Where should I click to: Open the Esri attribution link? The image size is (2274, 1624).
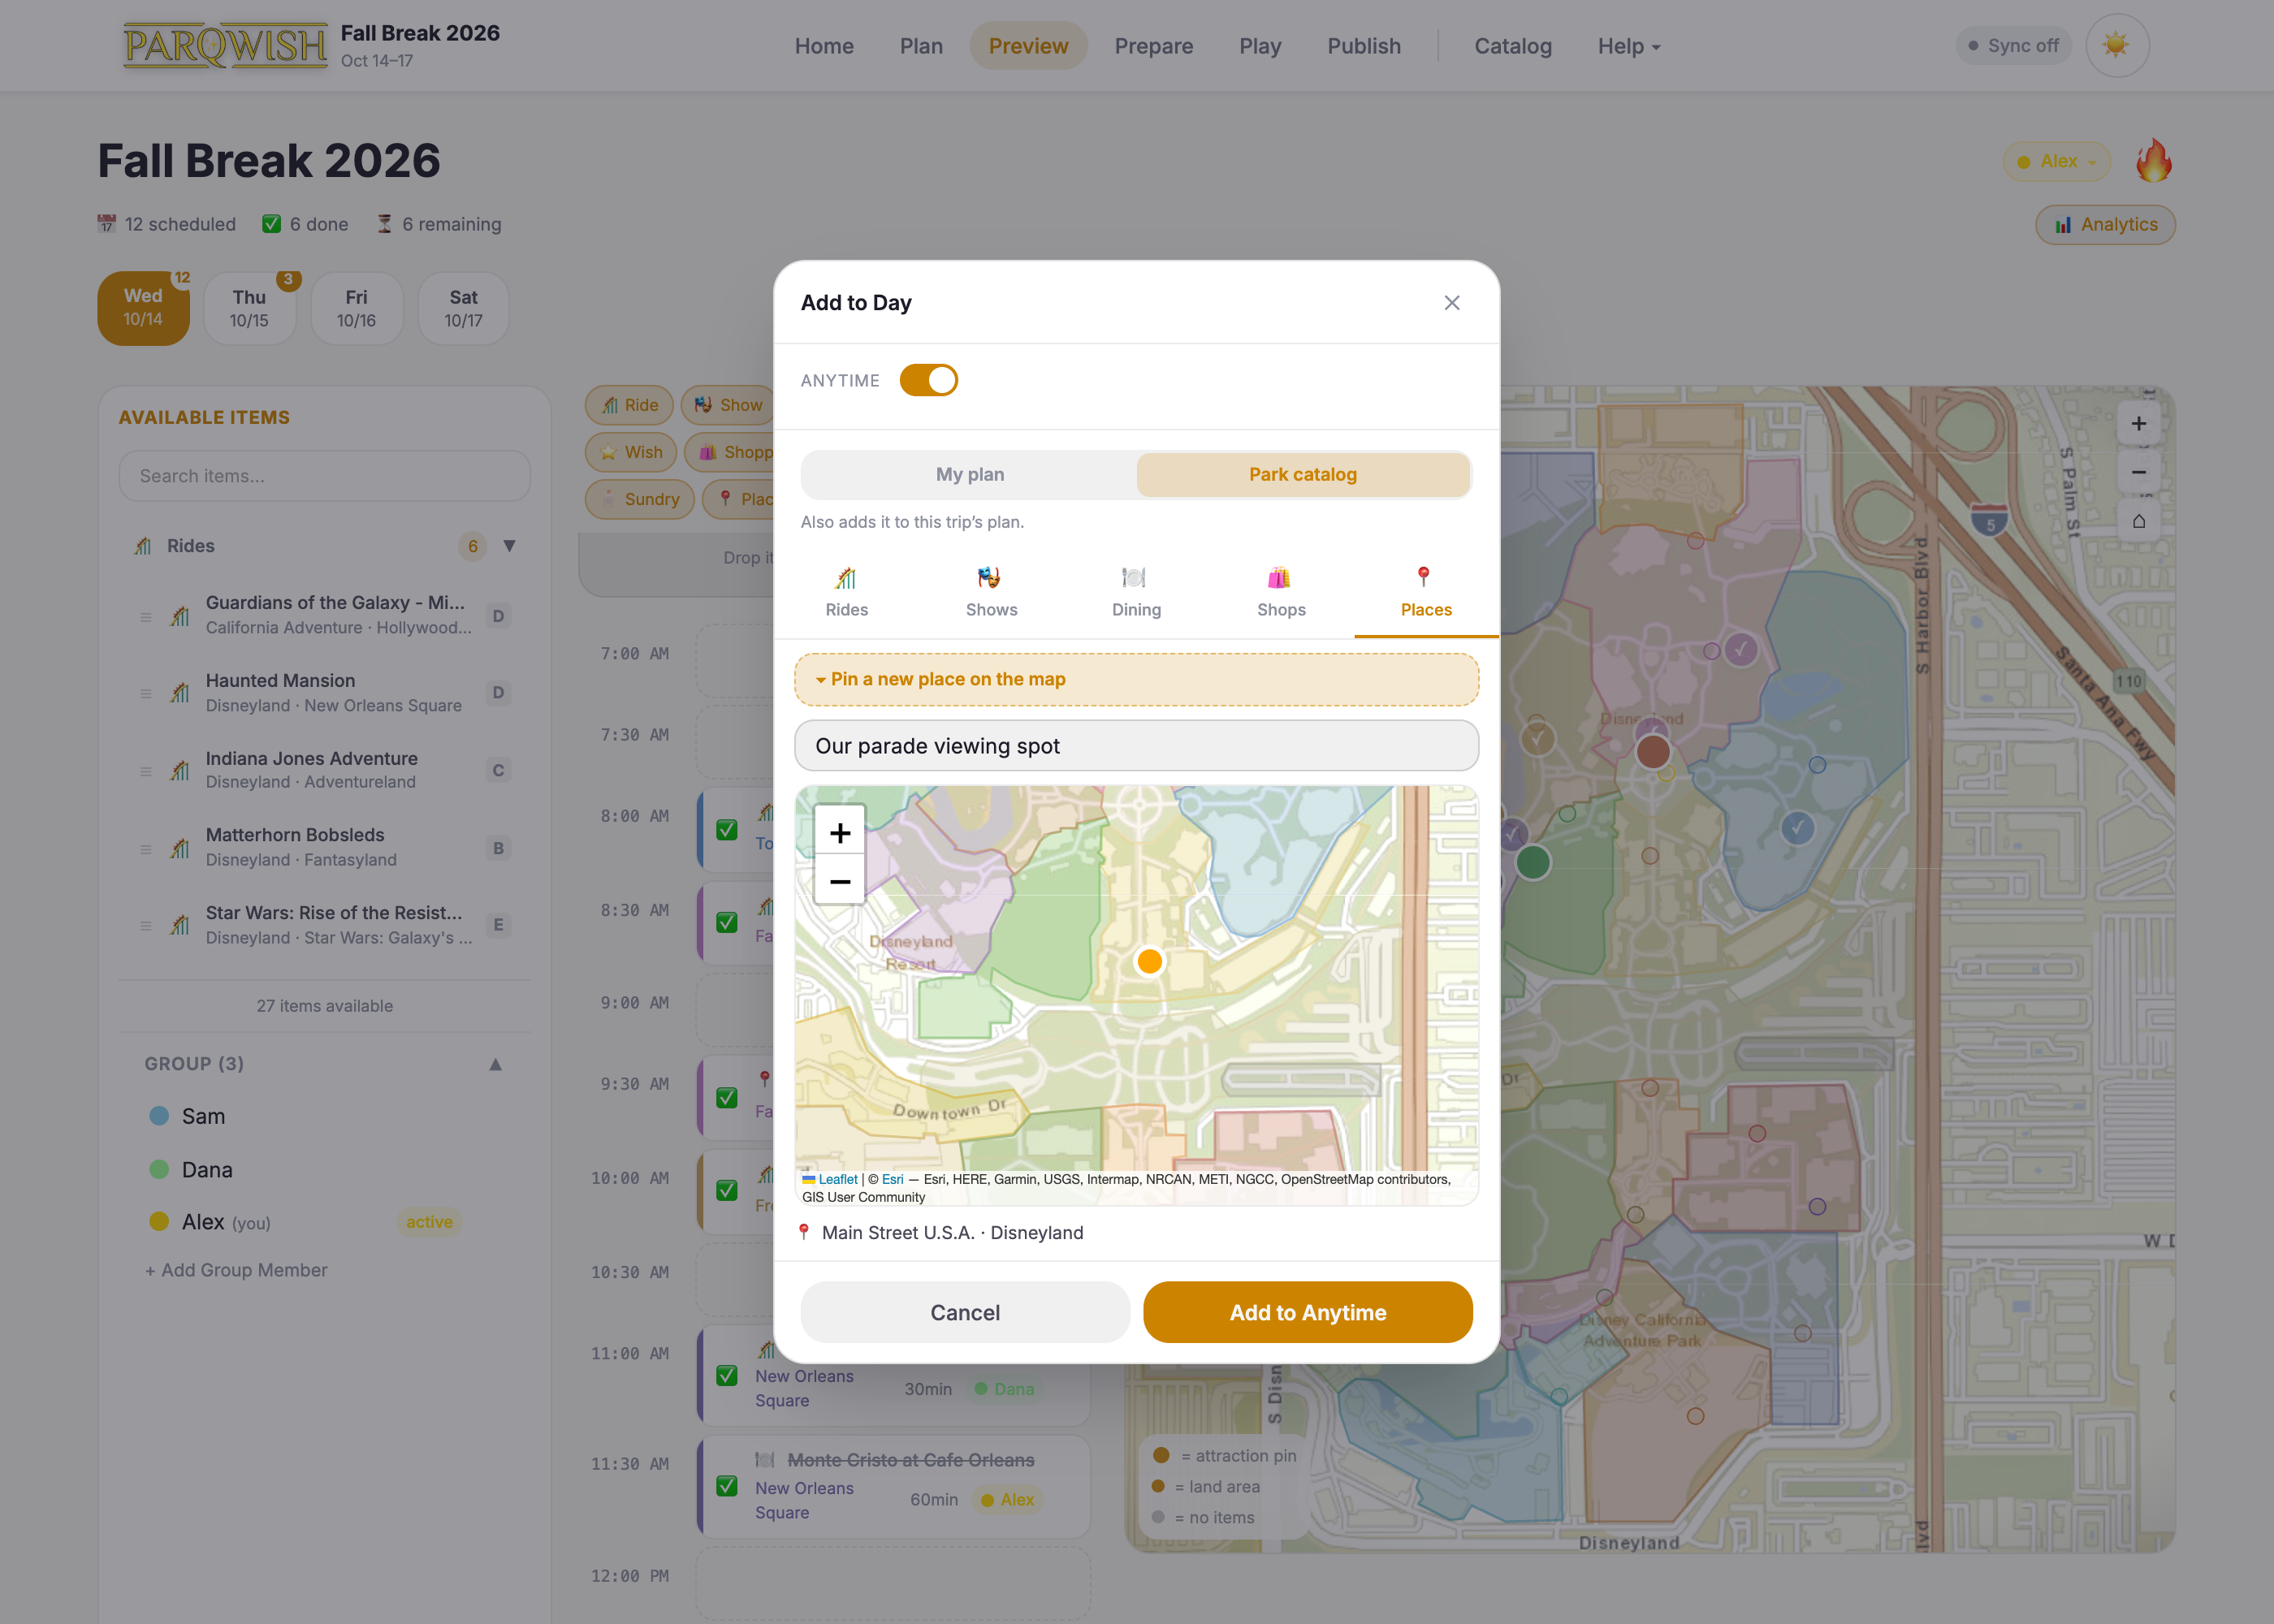pyautogui.click(x=892, y=1179)
